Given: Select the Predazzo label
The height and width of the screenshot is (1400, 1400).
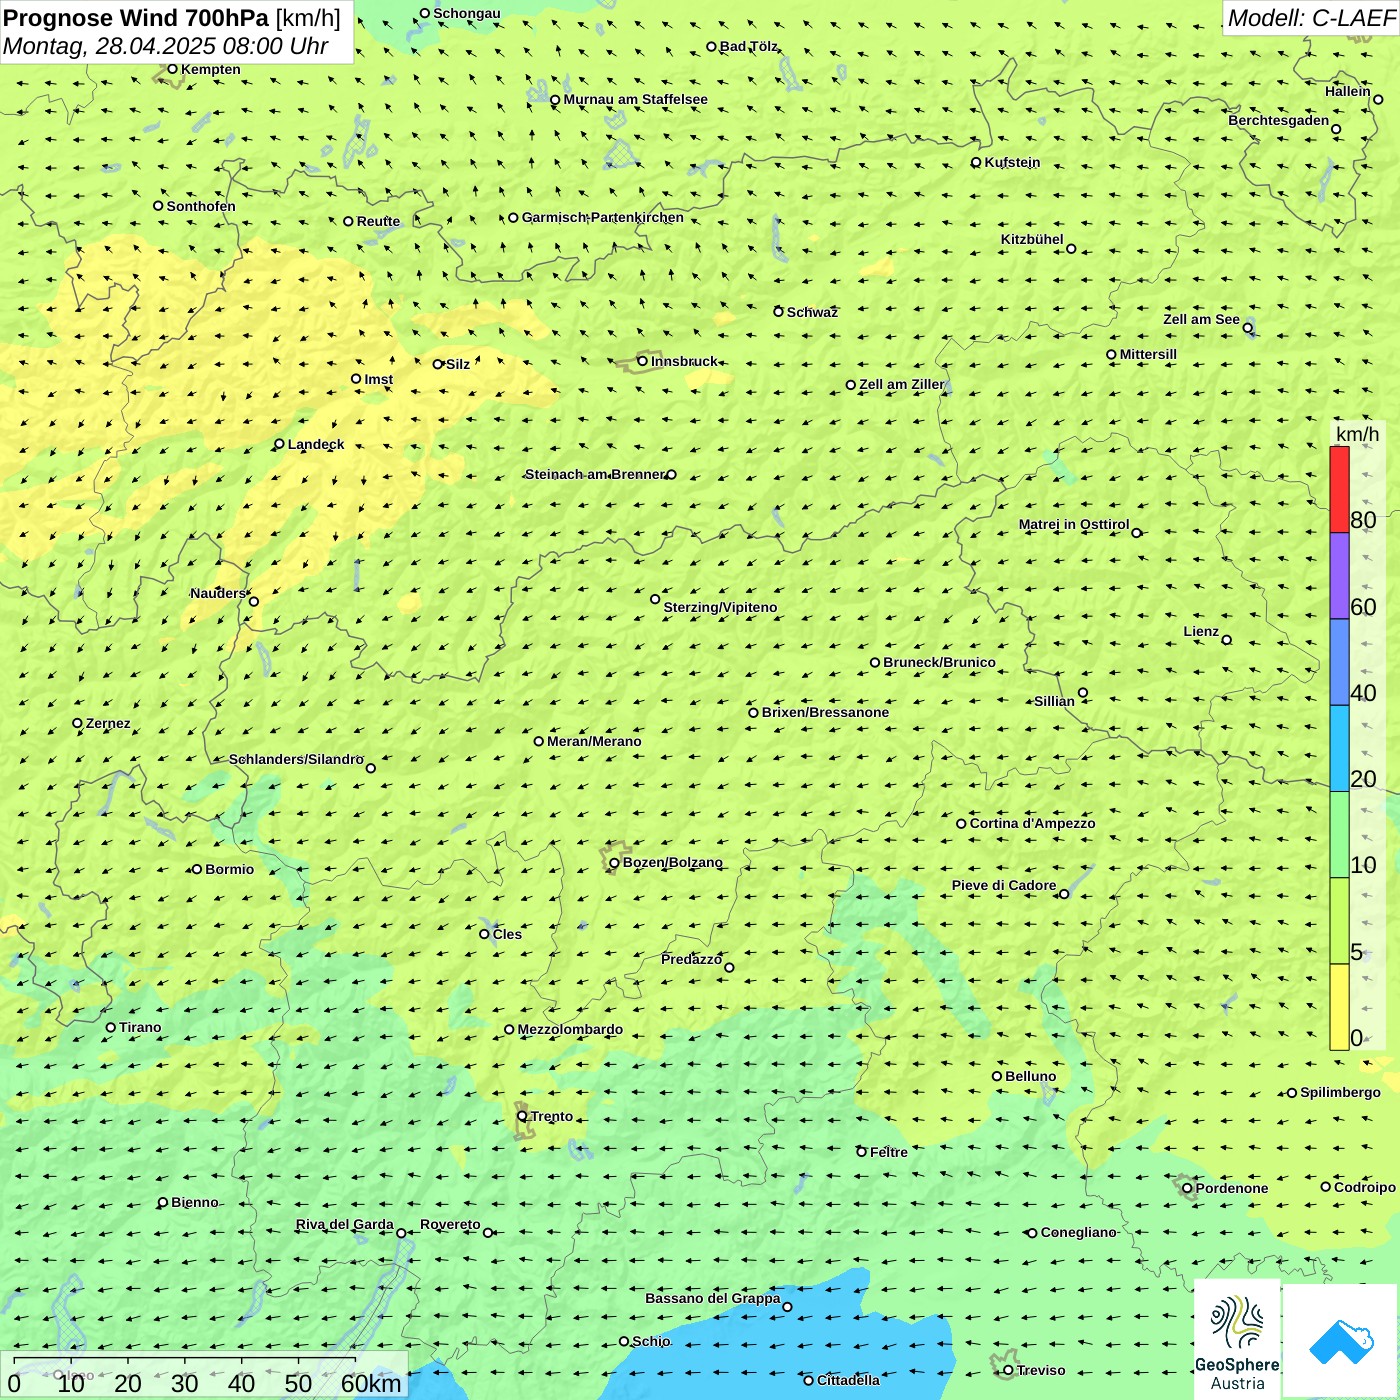Looking at the screenshot, I should 691,959.
